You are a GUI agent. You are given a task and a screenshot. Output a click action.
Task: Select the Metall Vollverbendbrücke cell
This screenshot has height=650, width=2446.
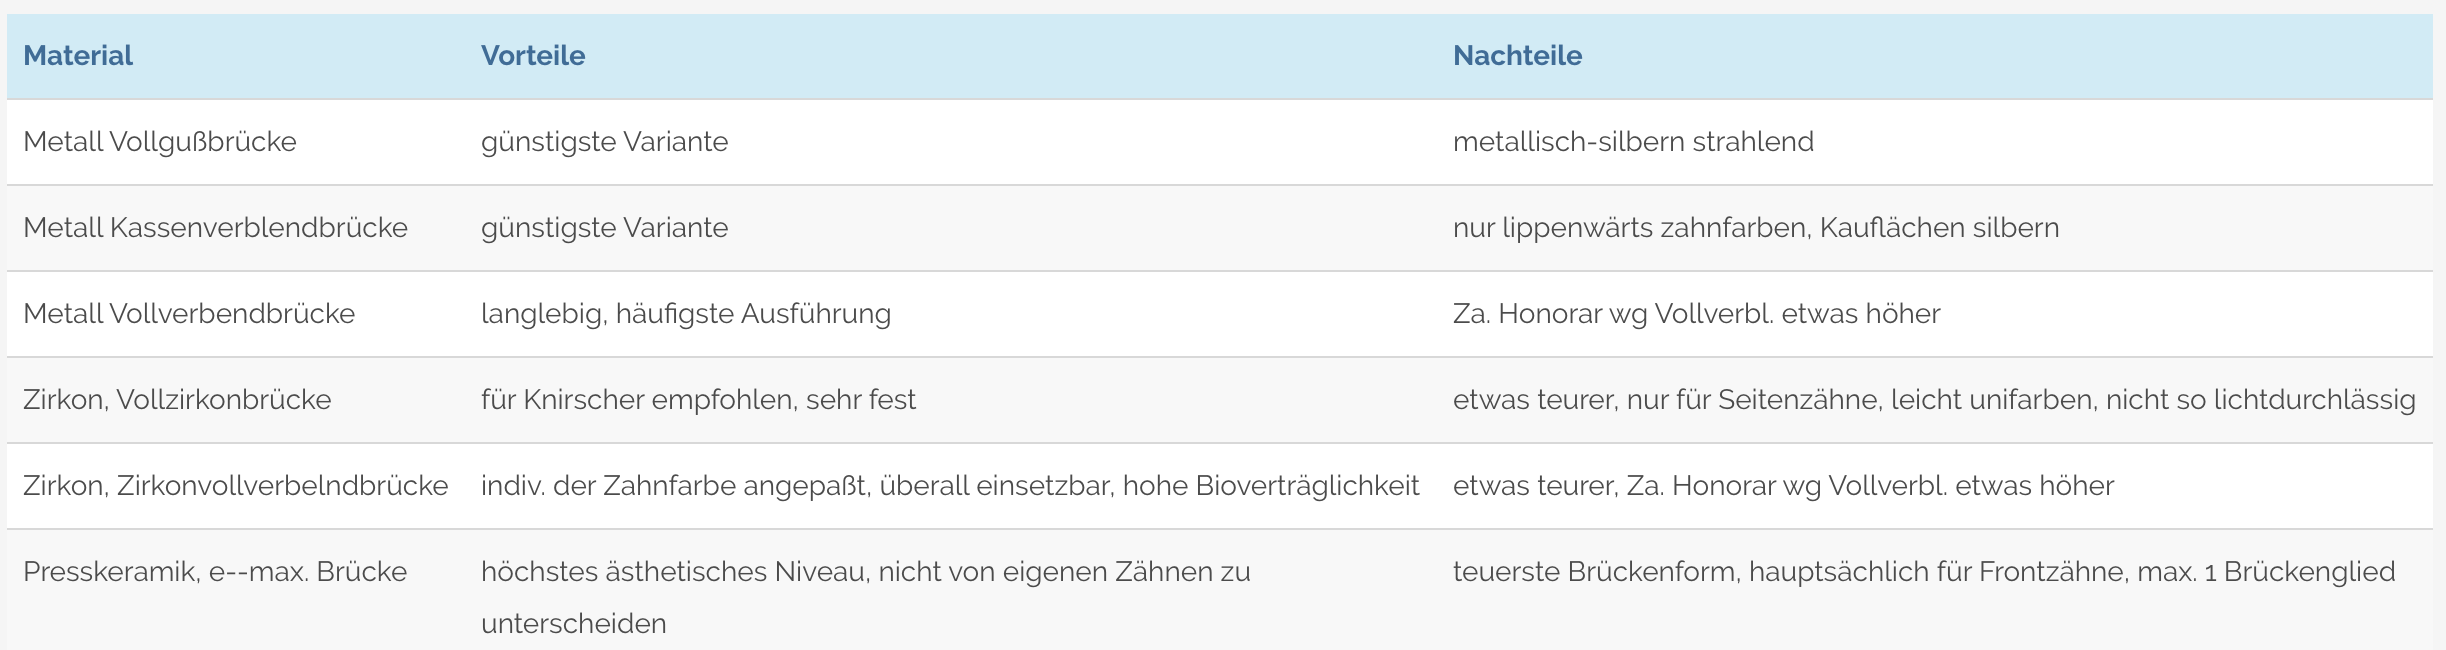click(x=189, y=314)
